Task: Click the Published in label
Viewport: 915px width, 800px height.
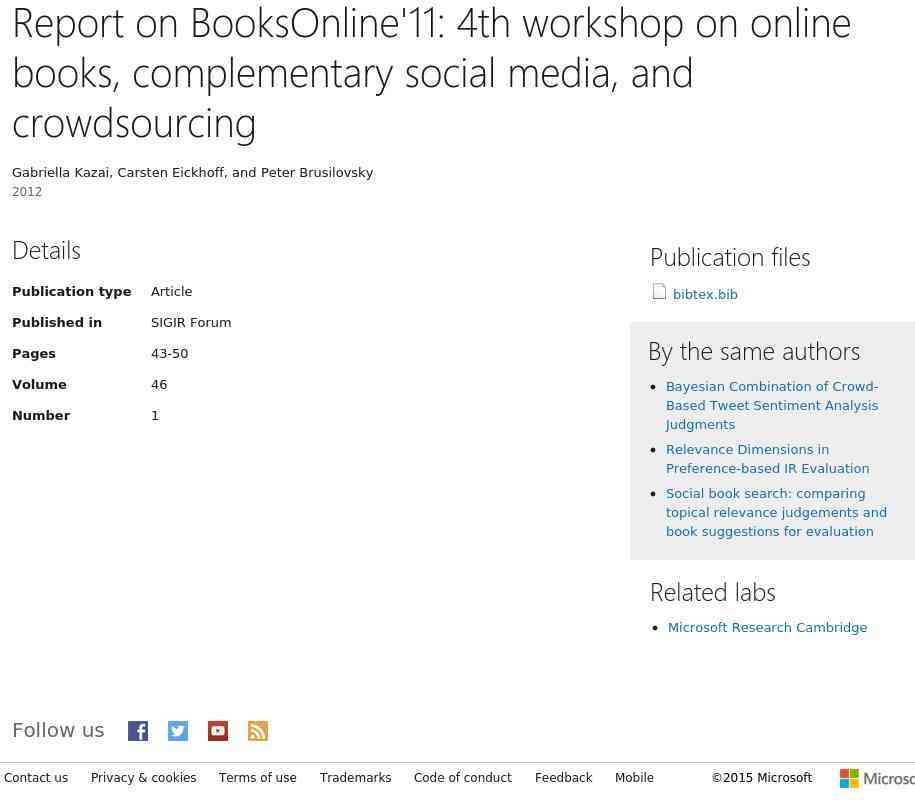Action: coord(57,323)
